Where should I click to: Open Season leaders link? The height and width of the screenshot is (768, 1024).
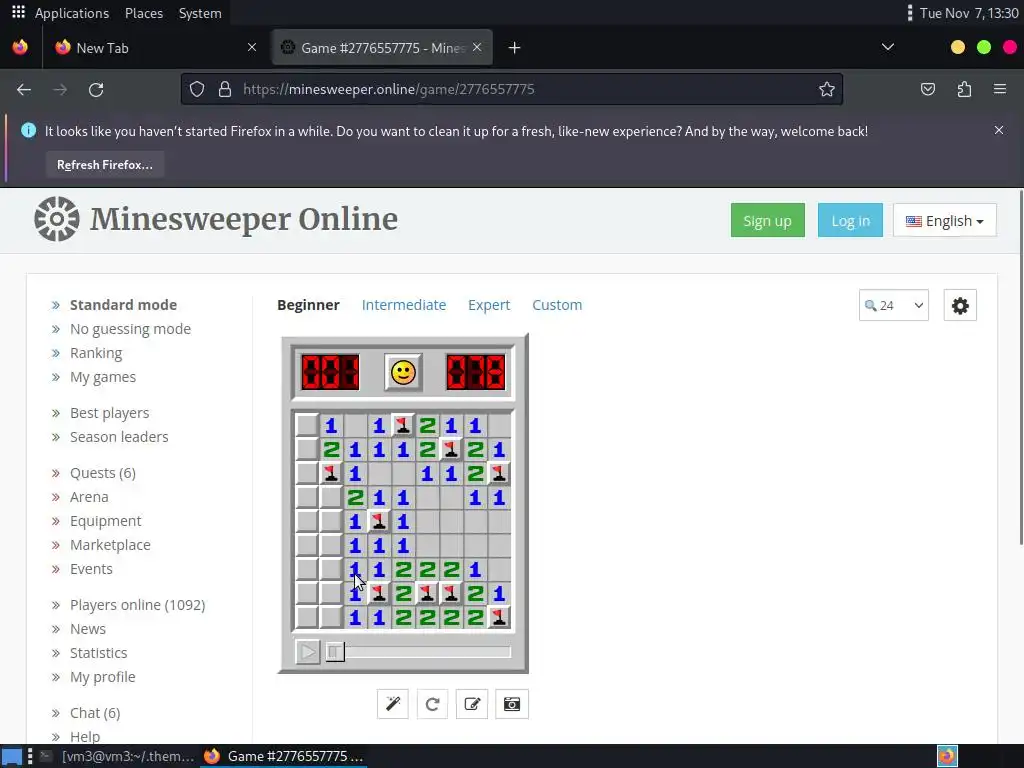point(120,437)
